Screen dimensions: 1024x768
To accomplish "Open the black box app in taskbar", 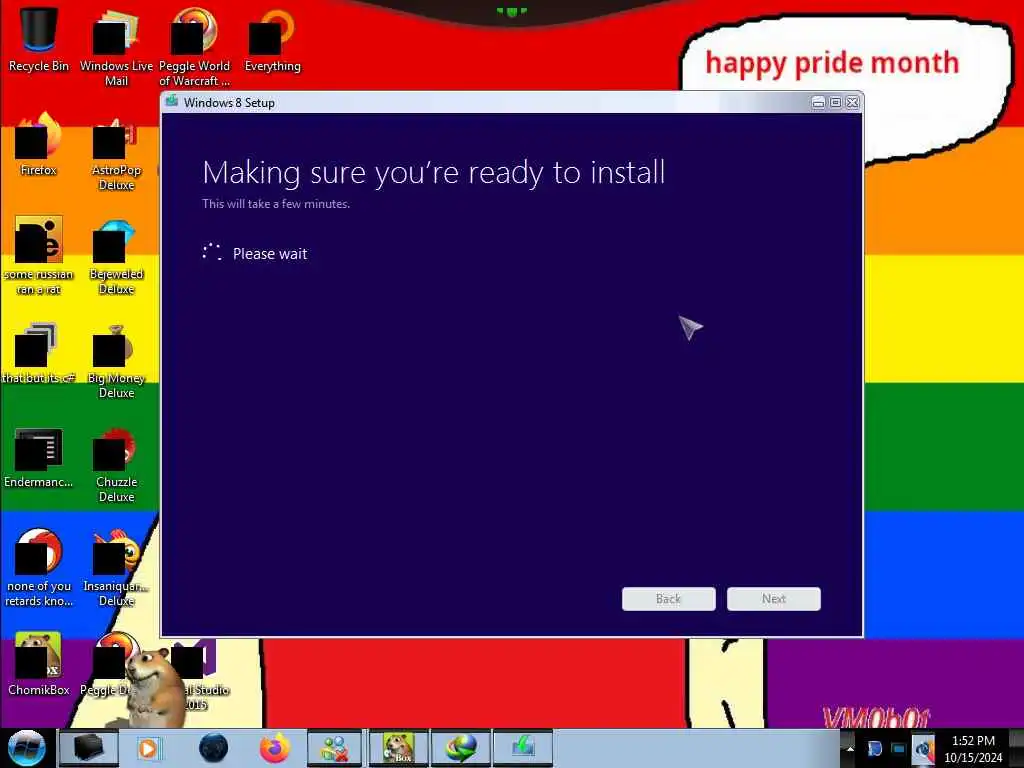I will coord(88,748).
